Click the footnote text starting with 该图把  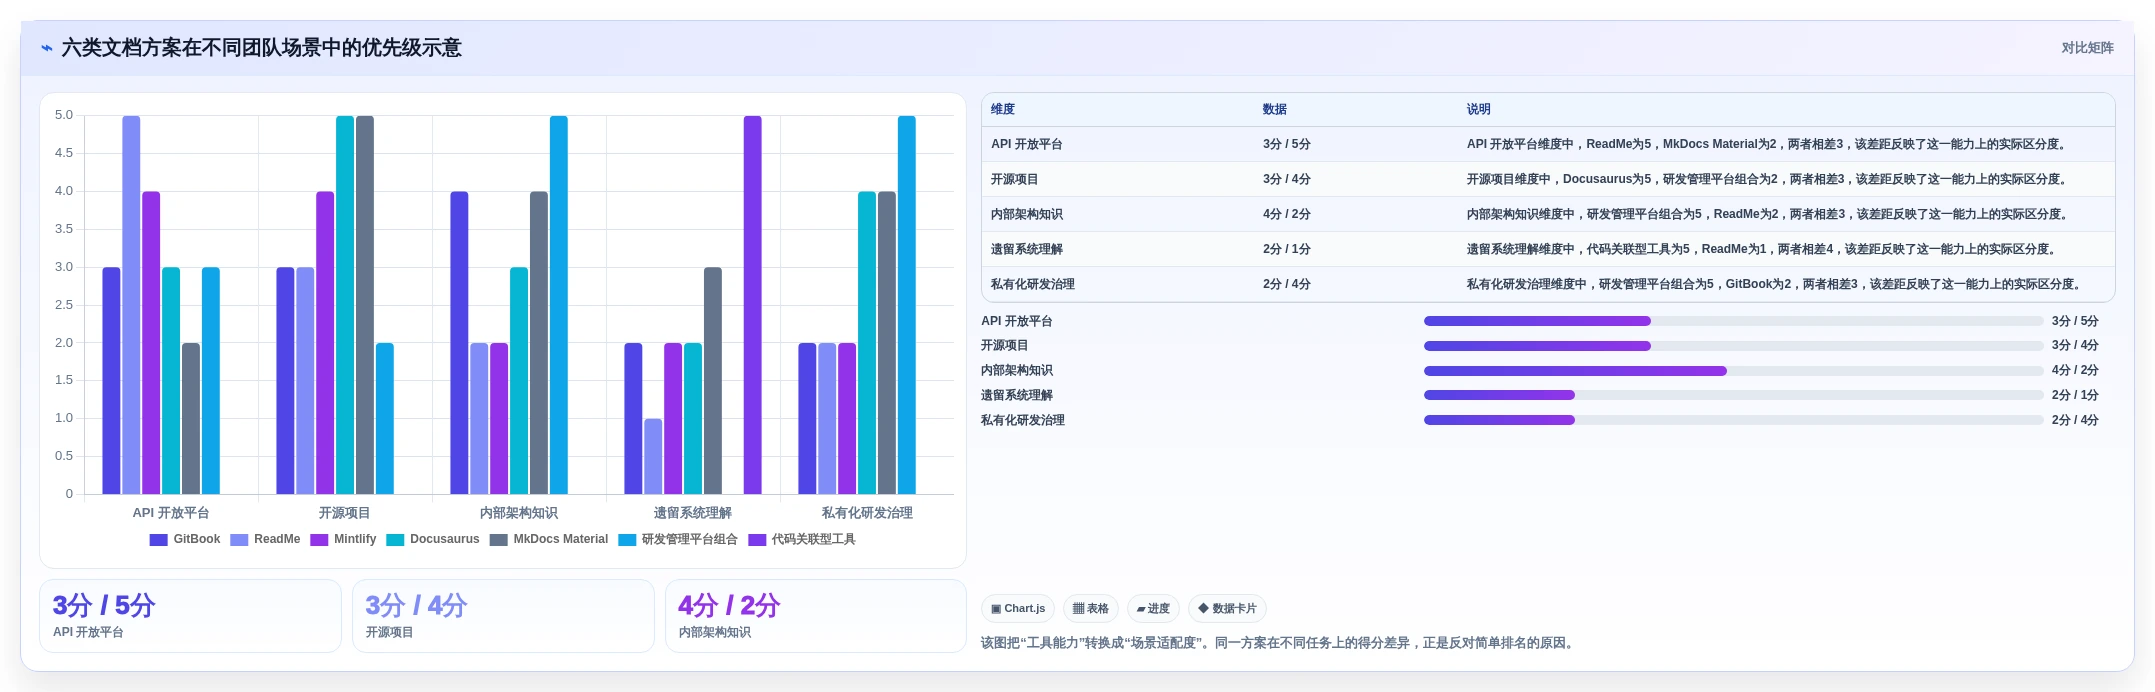click(1279, 643)
